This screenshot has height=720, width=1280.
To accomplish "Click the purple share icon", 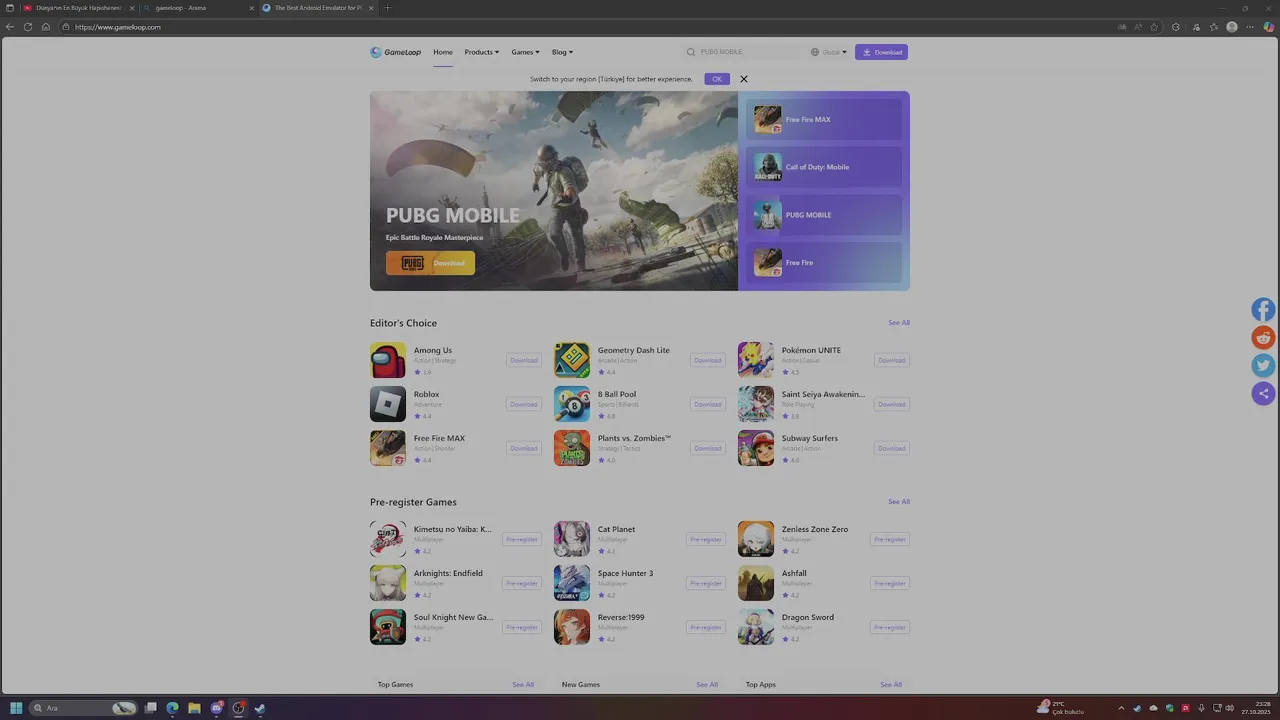I will click(1264, 394).
